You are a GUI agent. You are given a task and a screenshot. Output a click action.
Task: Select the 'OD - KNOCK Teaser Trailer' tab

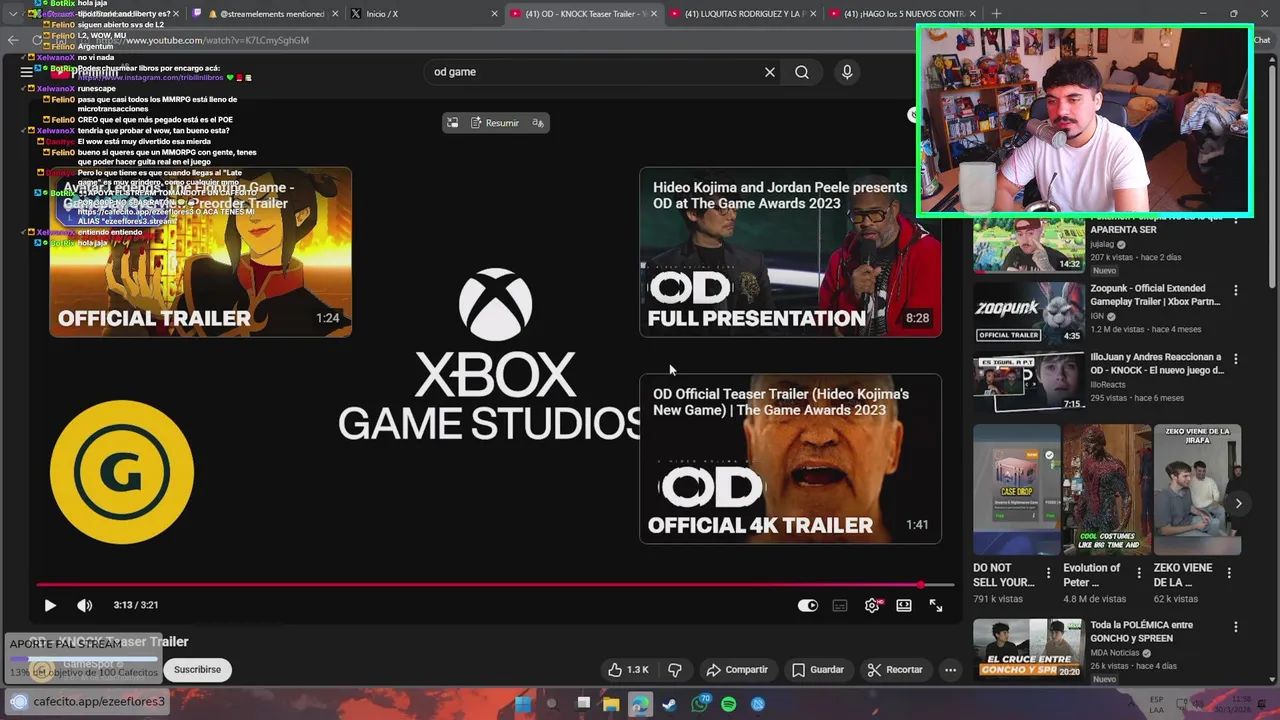pyautogui.click(x=583, y=14)
